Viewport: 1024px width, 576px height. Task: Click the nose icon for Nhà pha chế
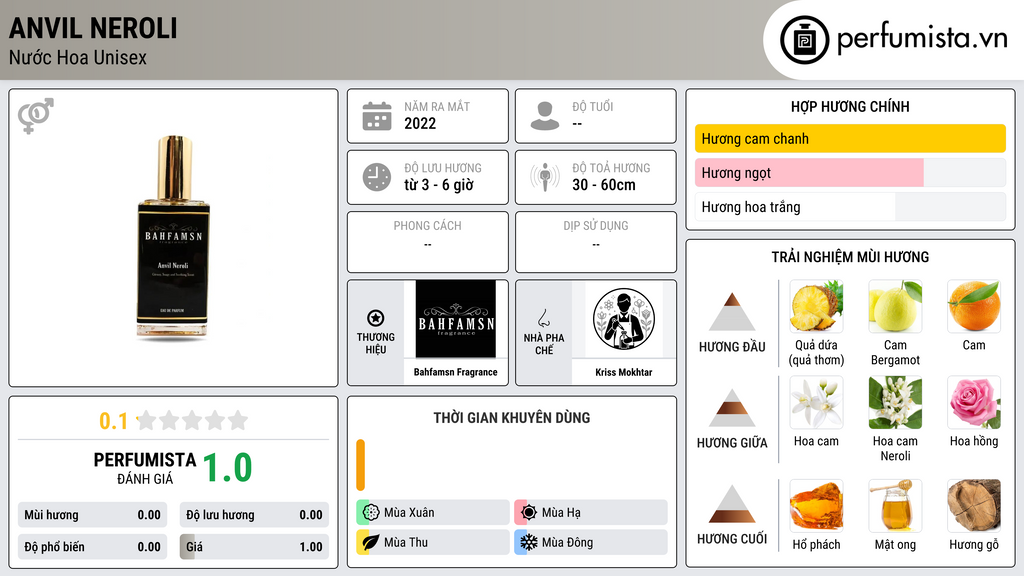[544, 318]
